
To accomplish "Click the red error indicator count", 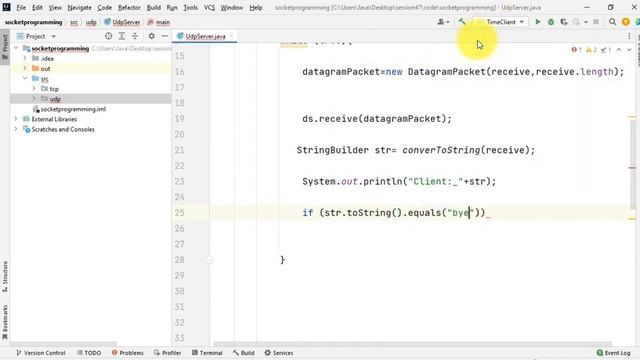I will click(576, 50).
